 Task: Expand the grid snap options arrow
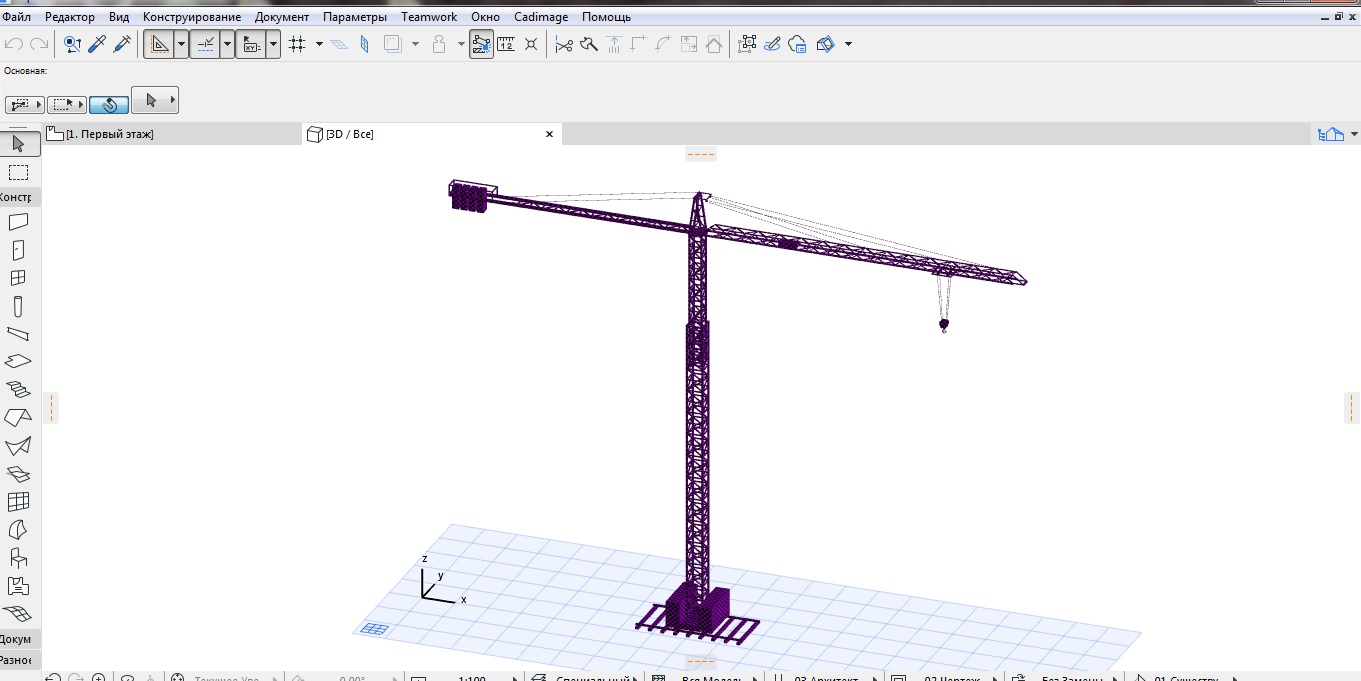click(319, 44)
